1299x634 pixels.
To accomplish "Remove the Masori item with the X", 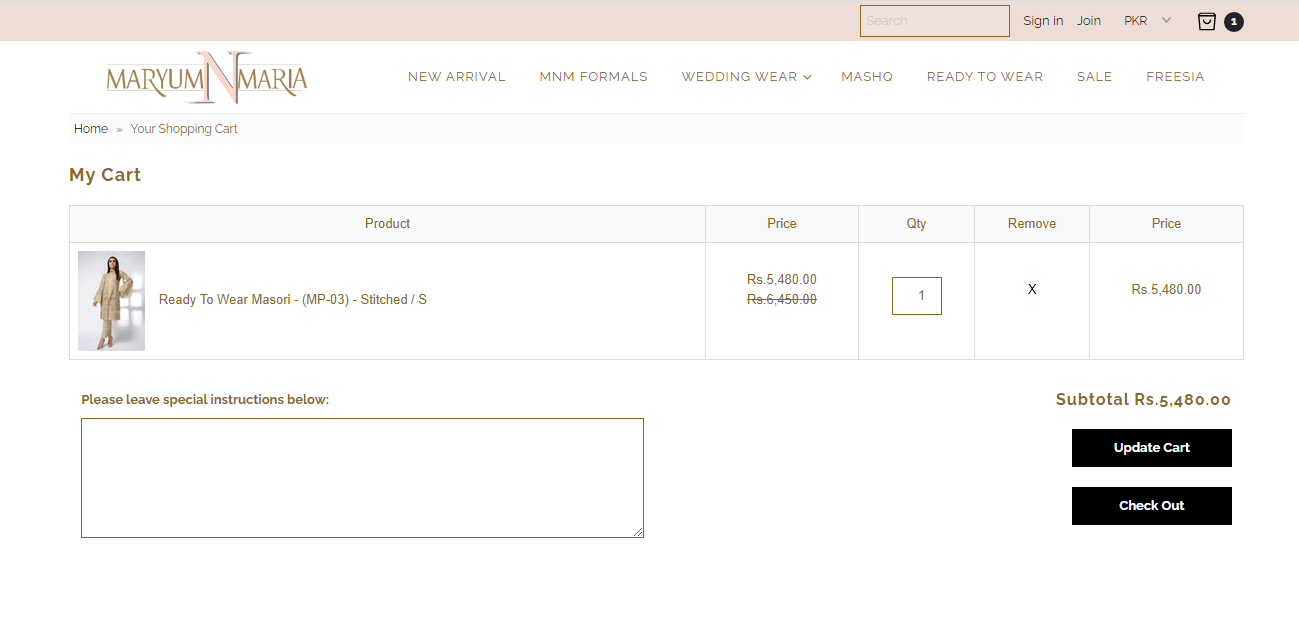I will [1032, 289].
